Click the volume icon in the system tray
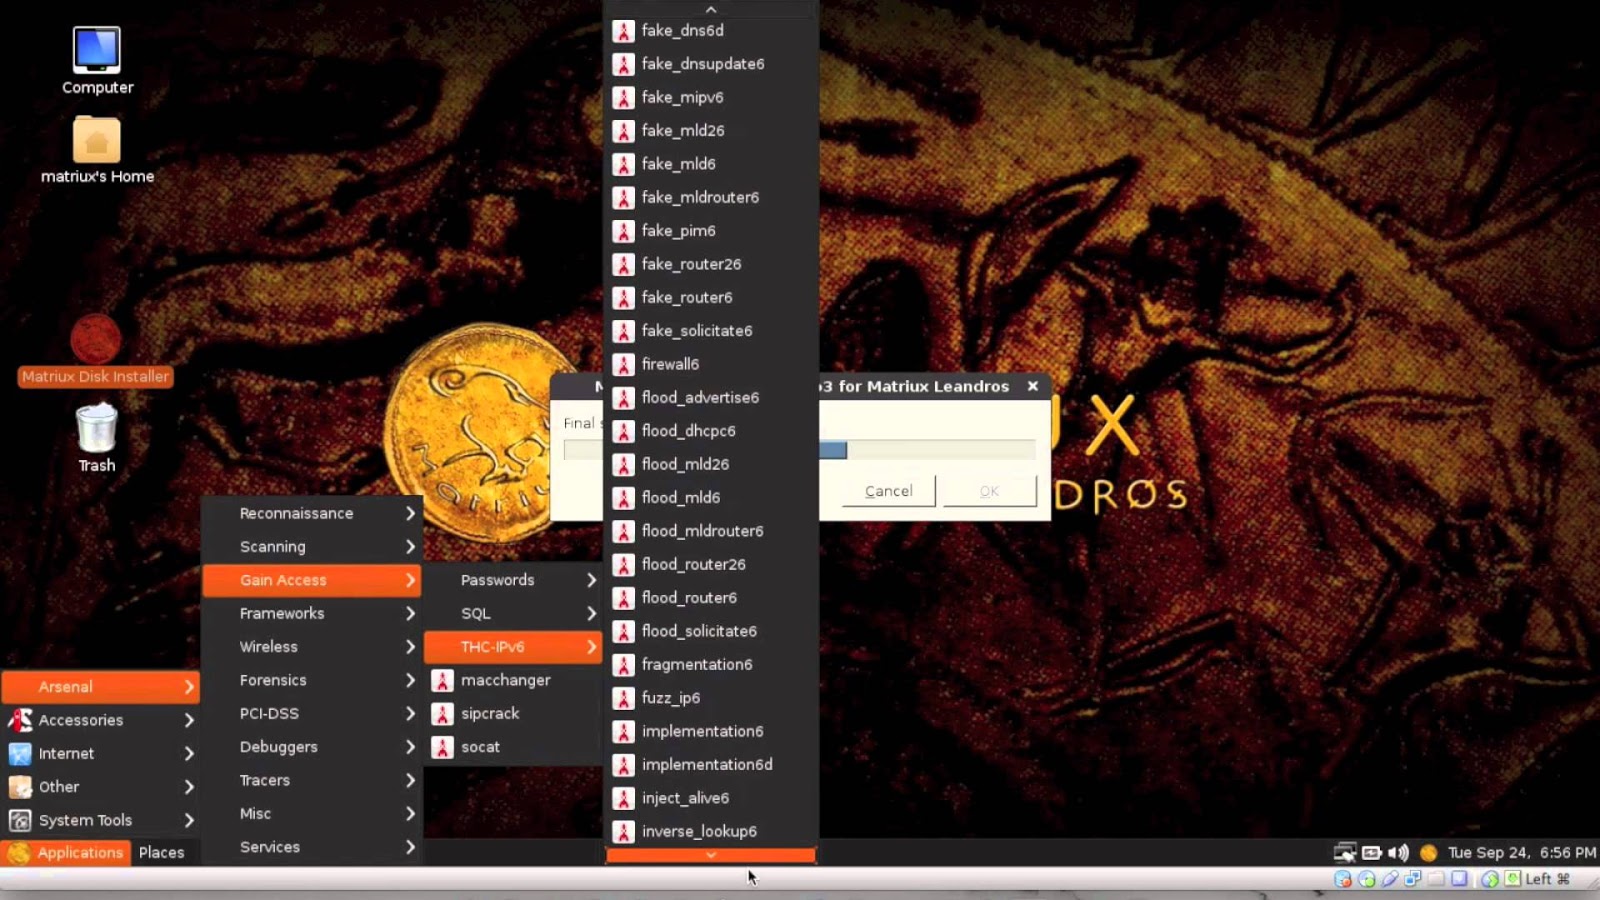1600x900 pixels. [x=1398, y=852]
